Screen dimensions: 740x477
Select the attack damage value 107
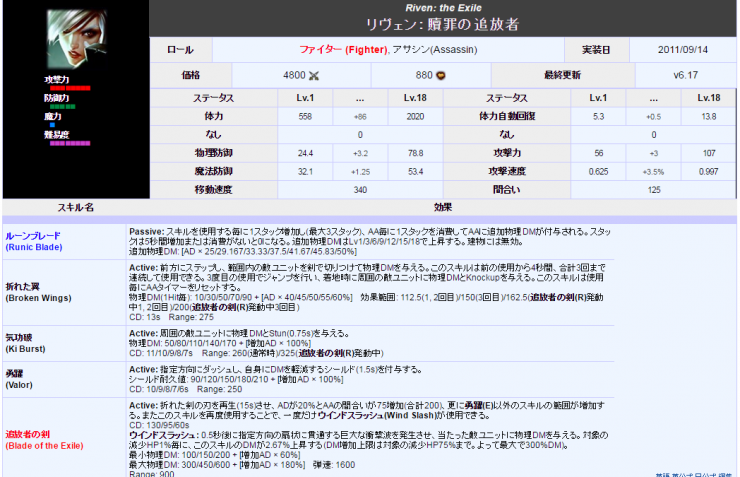709,153
